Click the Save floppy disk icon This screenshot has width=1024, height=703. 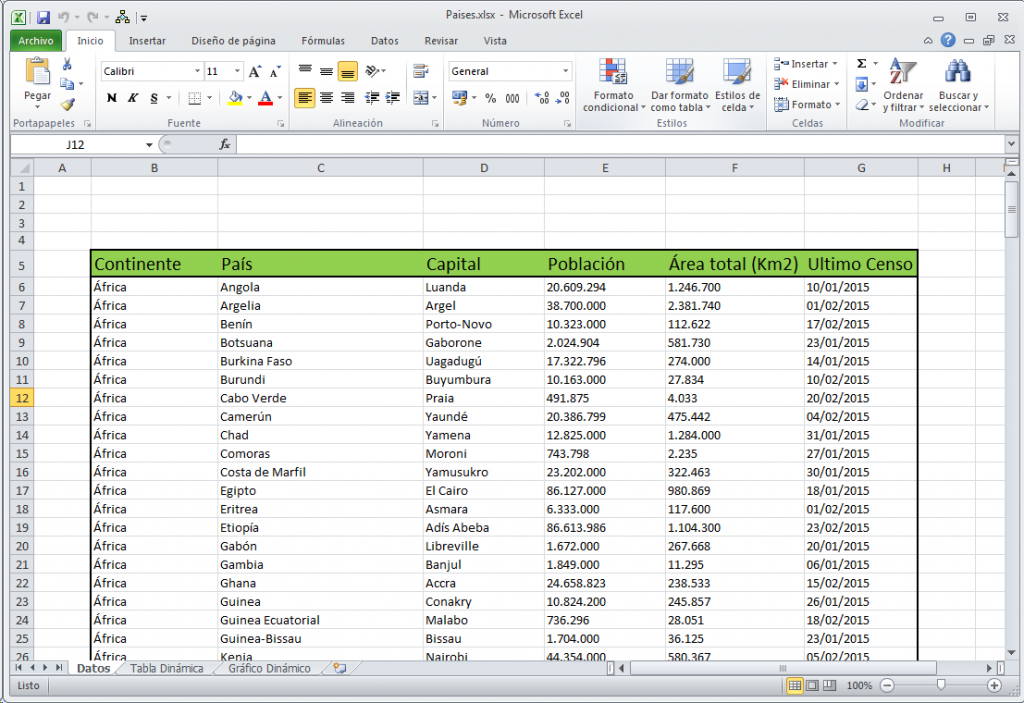pyautogui.click(x=43, y=18)
